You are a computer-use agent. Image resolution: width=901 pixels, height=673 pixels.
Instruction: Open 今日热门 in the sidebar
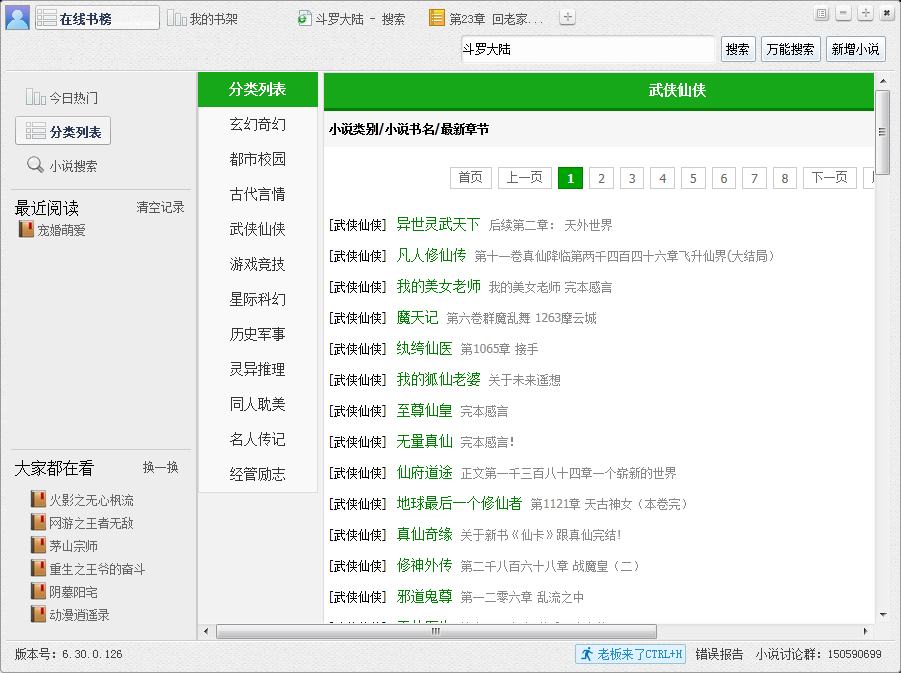coord(62,98)
